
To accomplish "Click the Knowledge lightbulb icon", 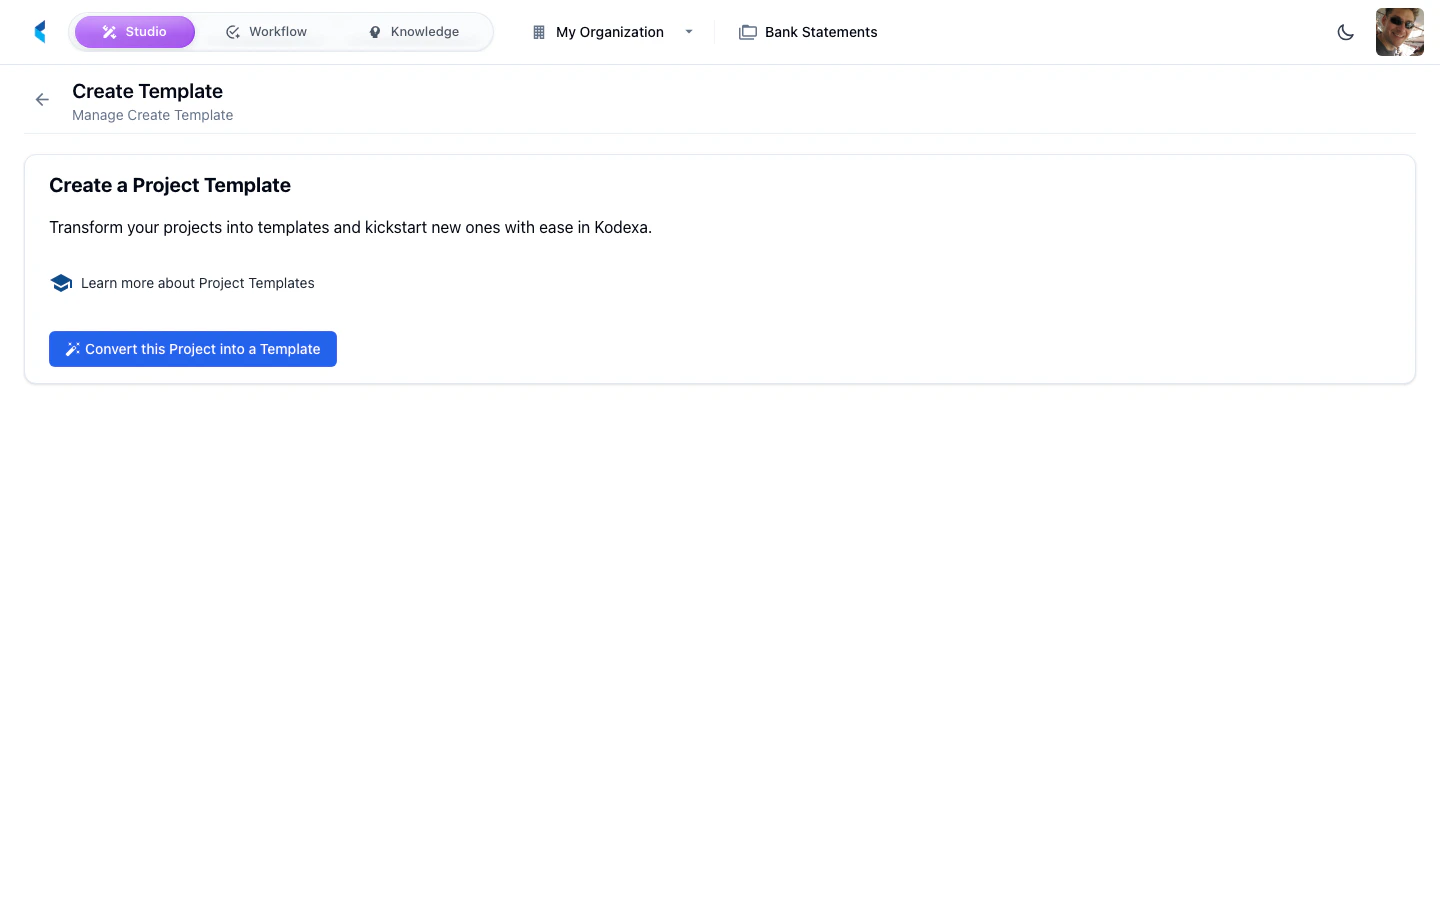I will tap(374, 31).
